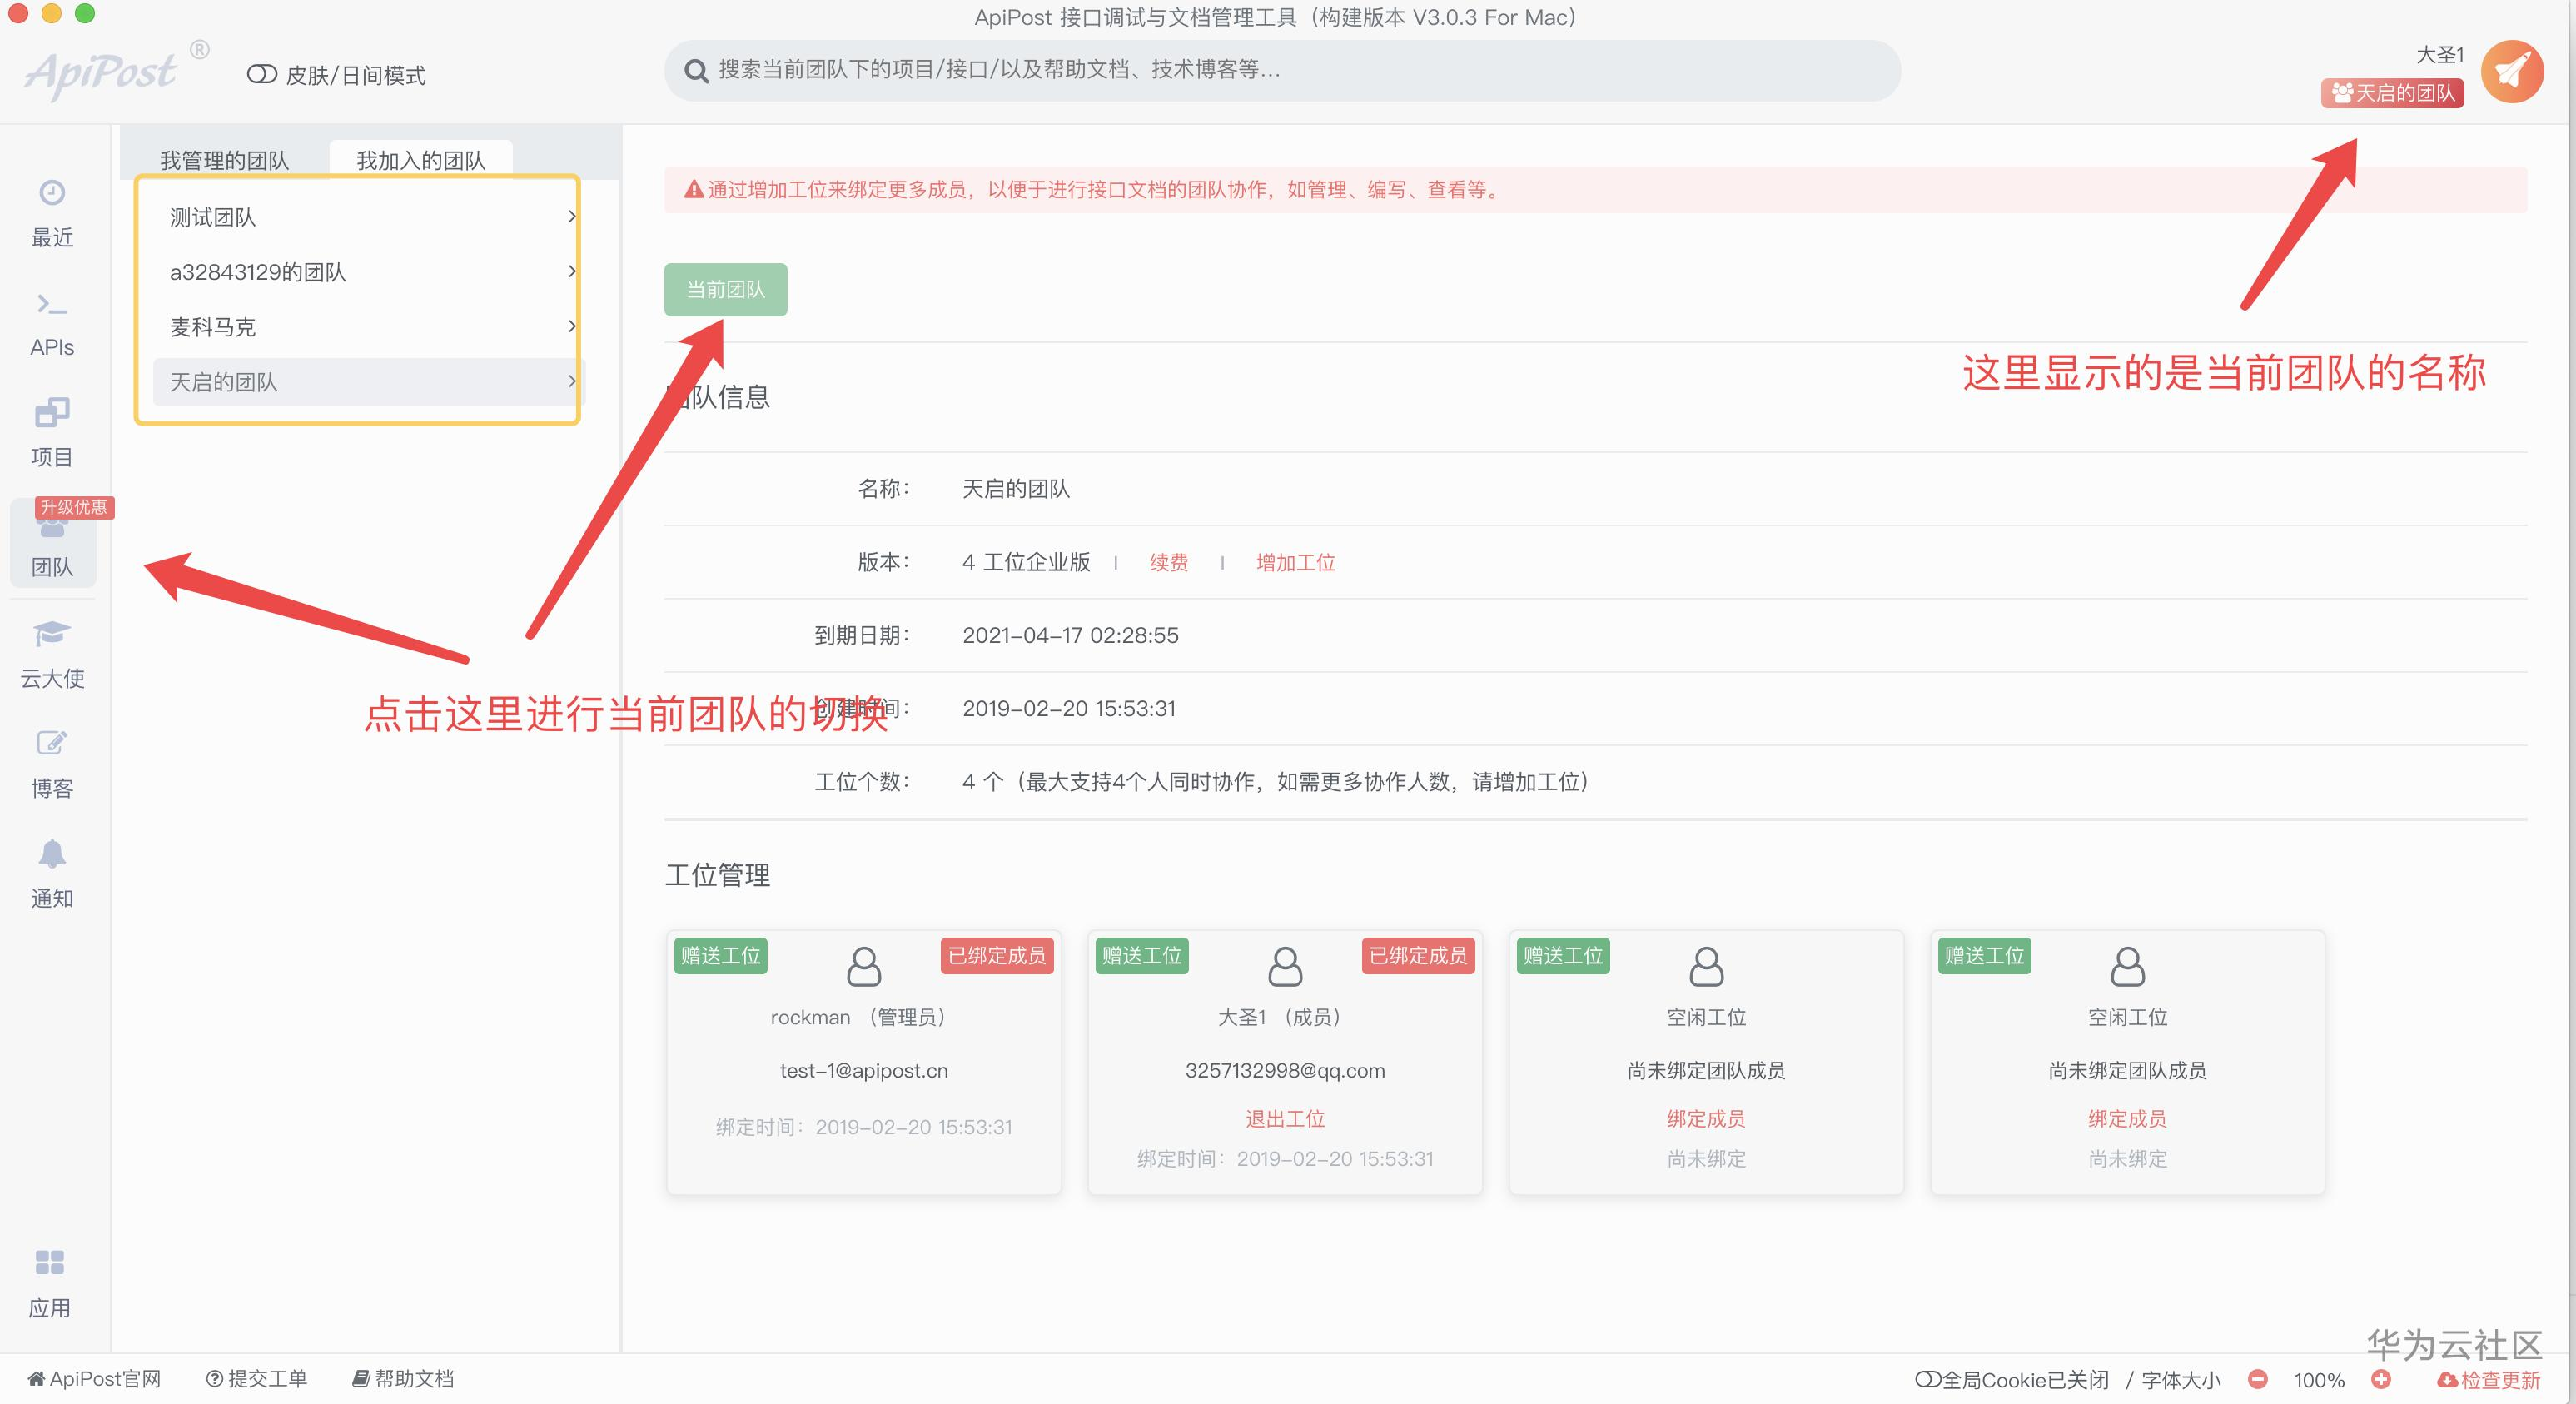Expand the 测试团队 team chevron

click(x=571, y=216)
